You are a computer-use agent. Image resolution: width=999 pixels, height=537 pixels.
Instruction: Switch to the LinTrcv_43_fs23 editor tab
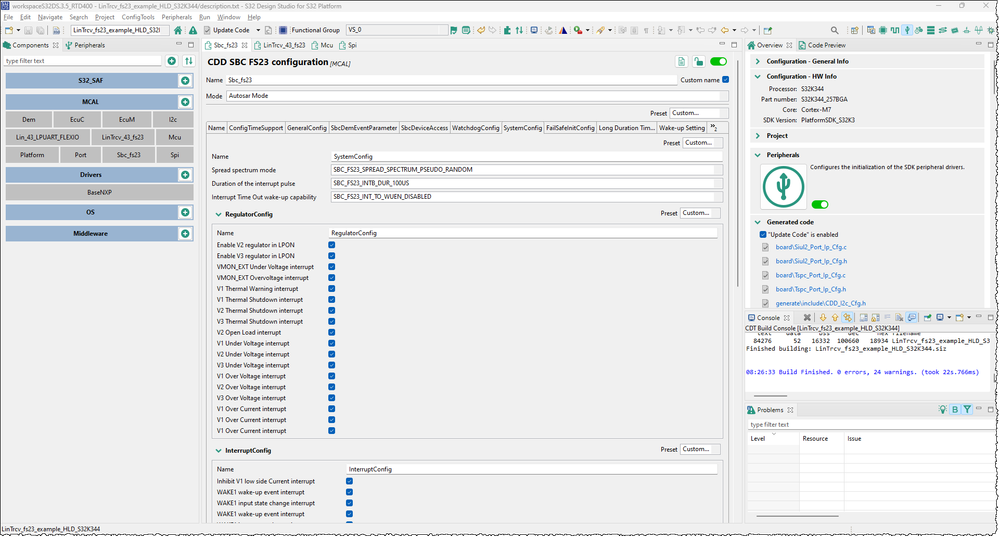tap(280, 45)
